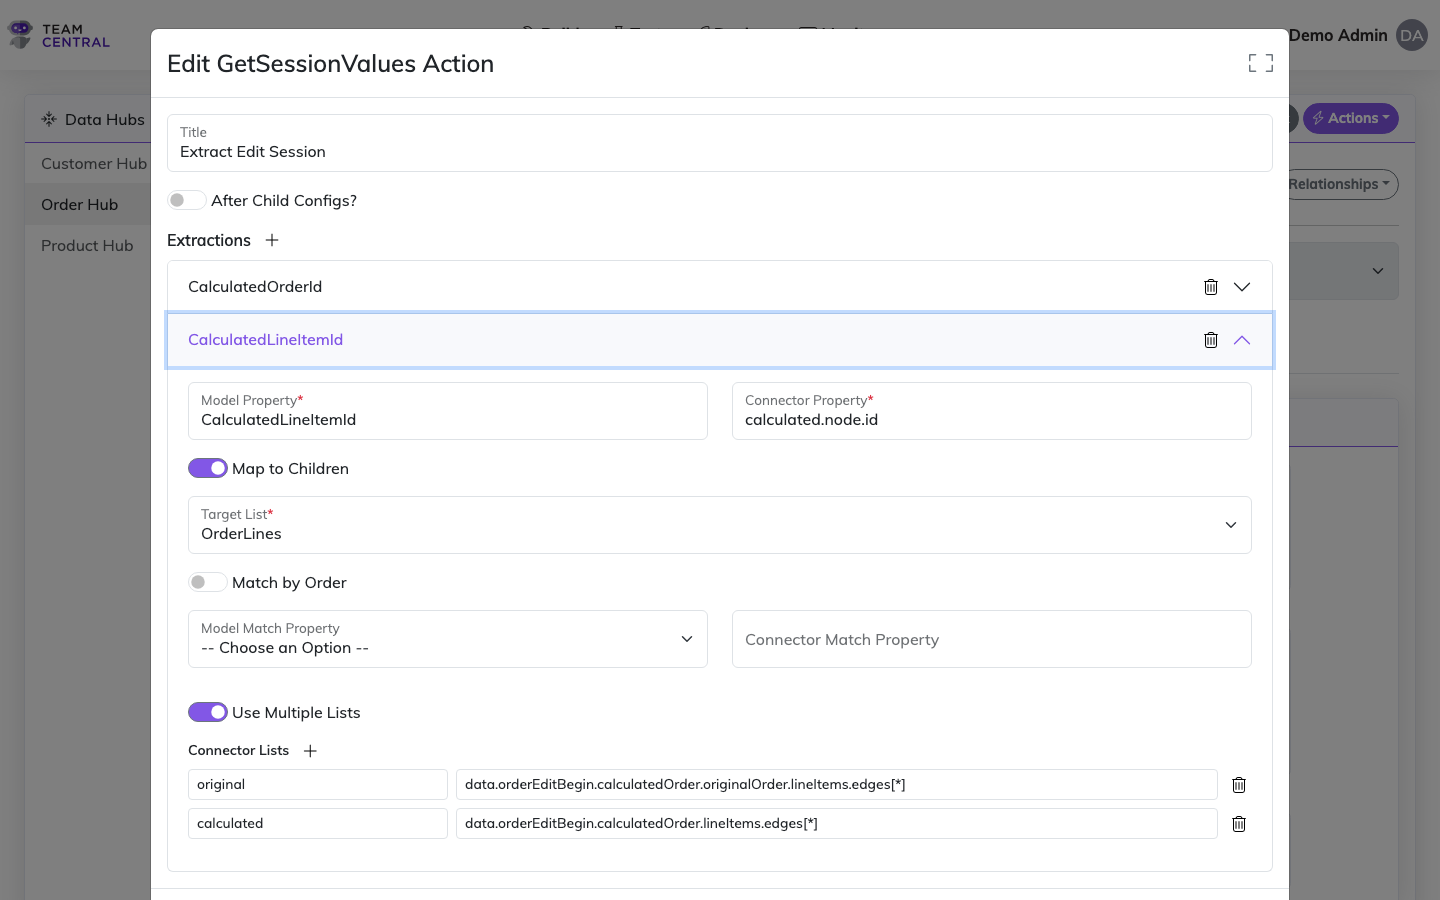Screen dimensions: 1440x900
Task: Select the Product Hub tab
Action: pos(87,245)
